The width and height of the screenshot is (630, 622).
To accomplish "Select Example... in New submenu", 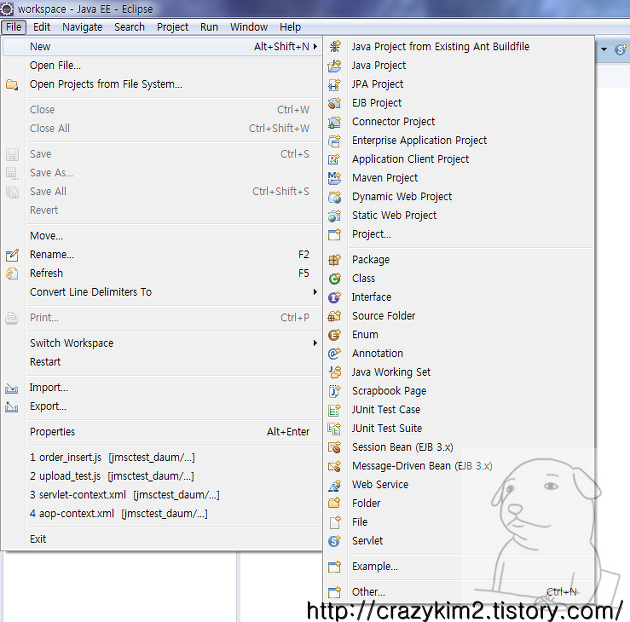I will [x=459, y=567].
